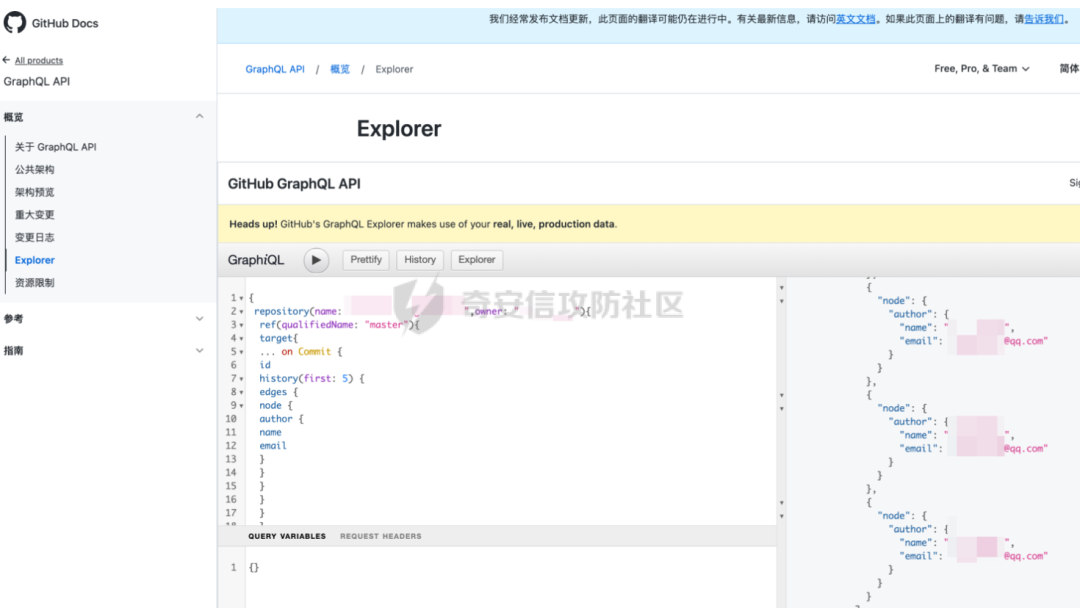
Task: Click the 'email' field on line 12
Action: pos(273,445)
